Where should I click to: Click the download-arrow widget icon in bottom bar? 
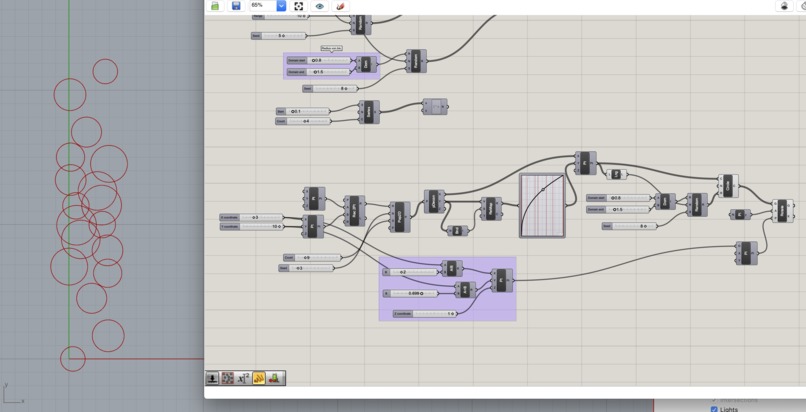coord(212,379)
